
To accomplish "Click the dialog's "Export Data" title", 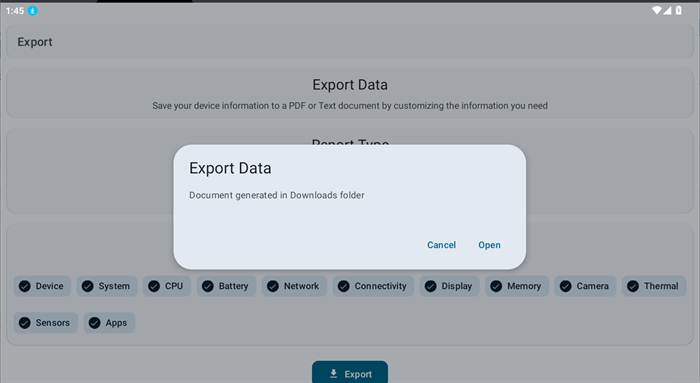I will coord(230,168).
